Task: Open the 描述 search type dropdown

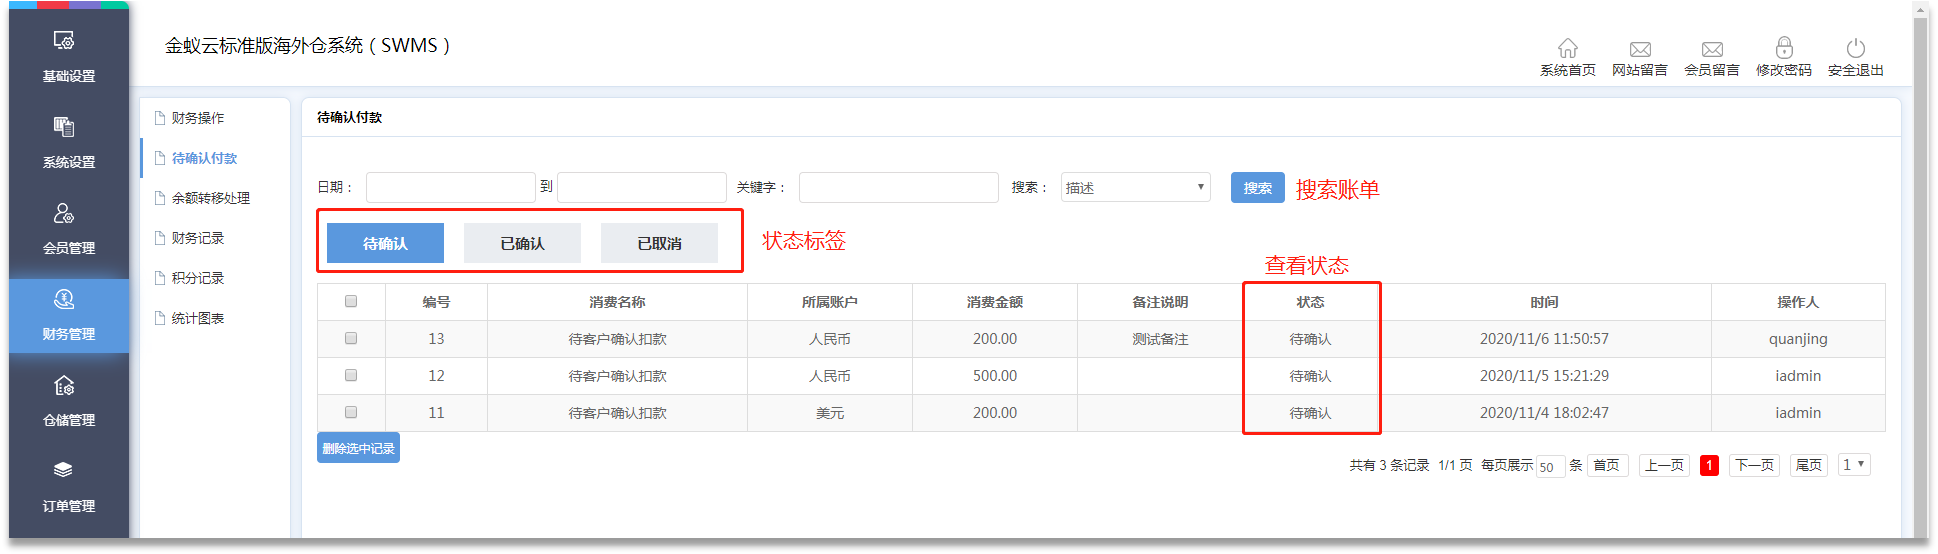Action: (1135, 188)
